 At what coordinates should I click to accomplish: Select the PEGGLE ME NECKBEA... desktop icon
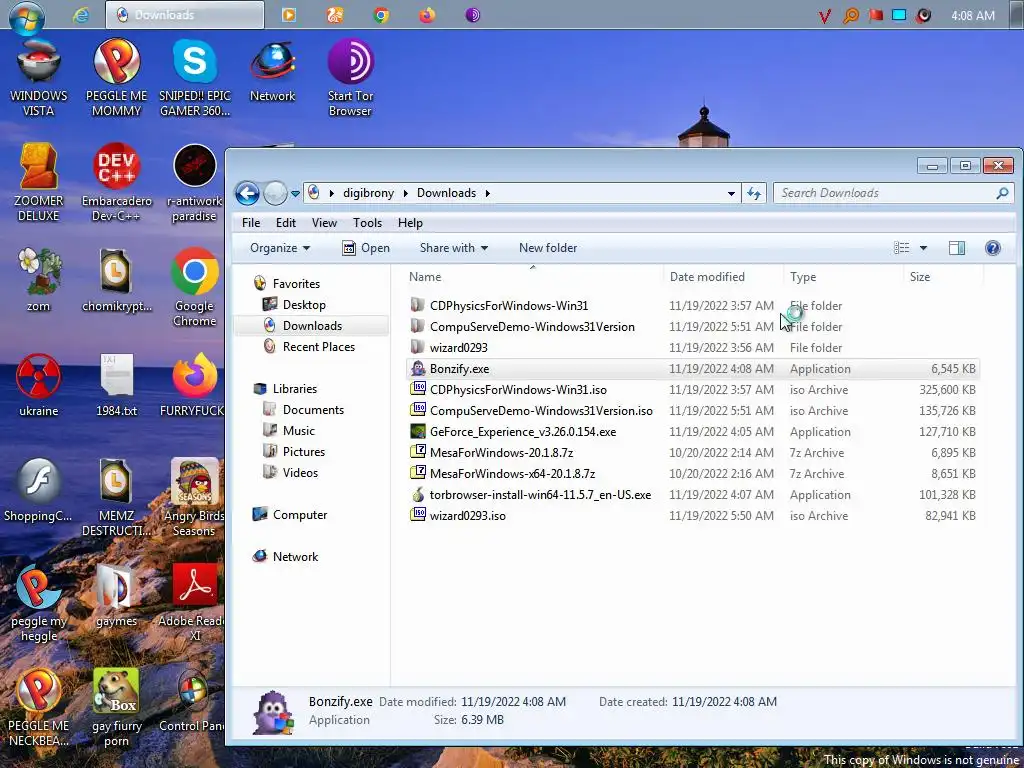click(x=39, y=708)
